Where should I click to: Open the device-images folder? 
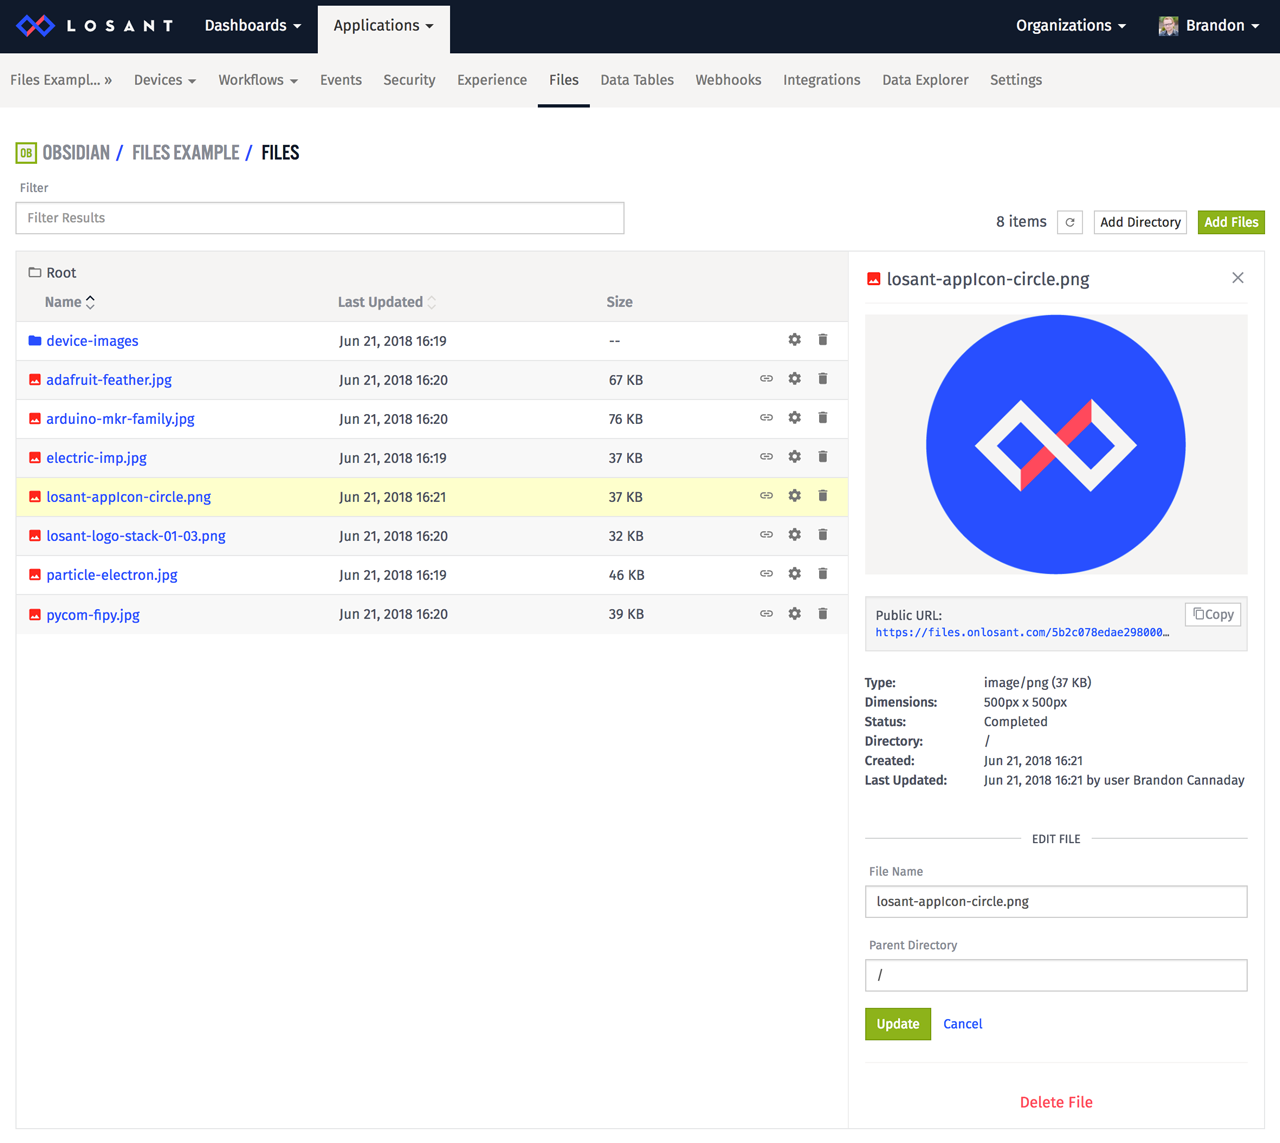(x=92, y=341)
